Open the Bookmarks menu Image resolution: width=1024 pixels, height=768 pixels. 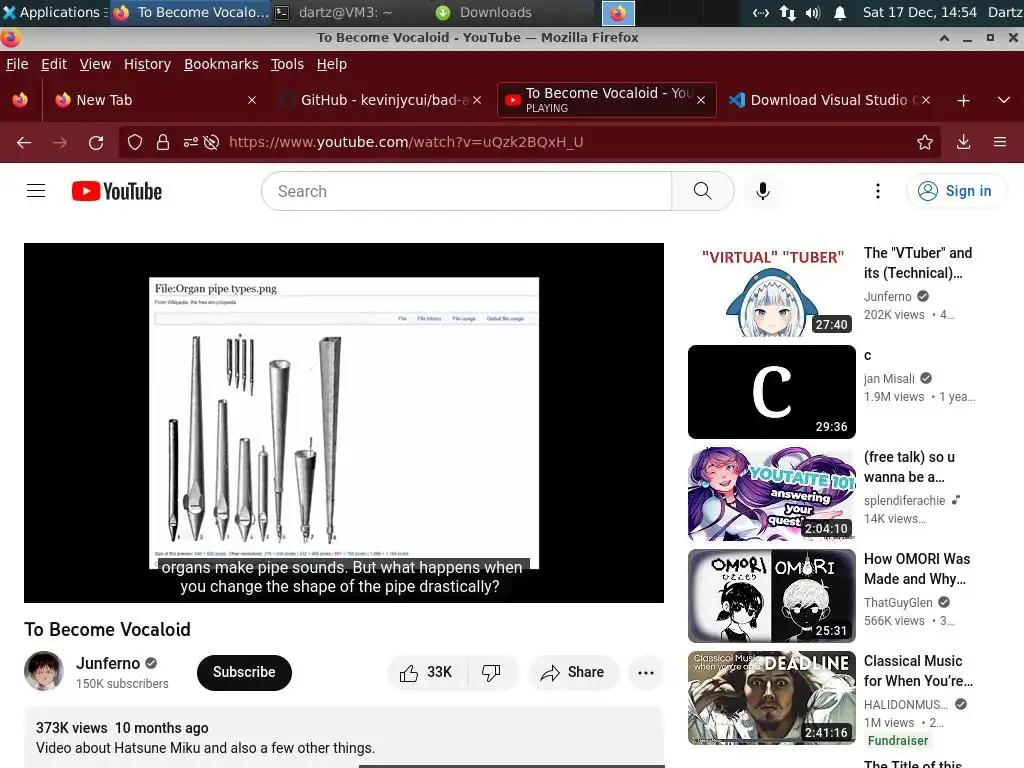(221, 64)
